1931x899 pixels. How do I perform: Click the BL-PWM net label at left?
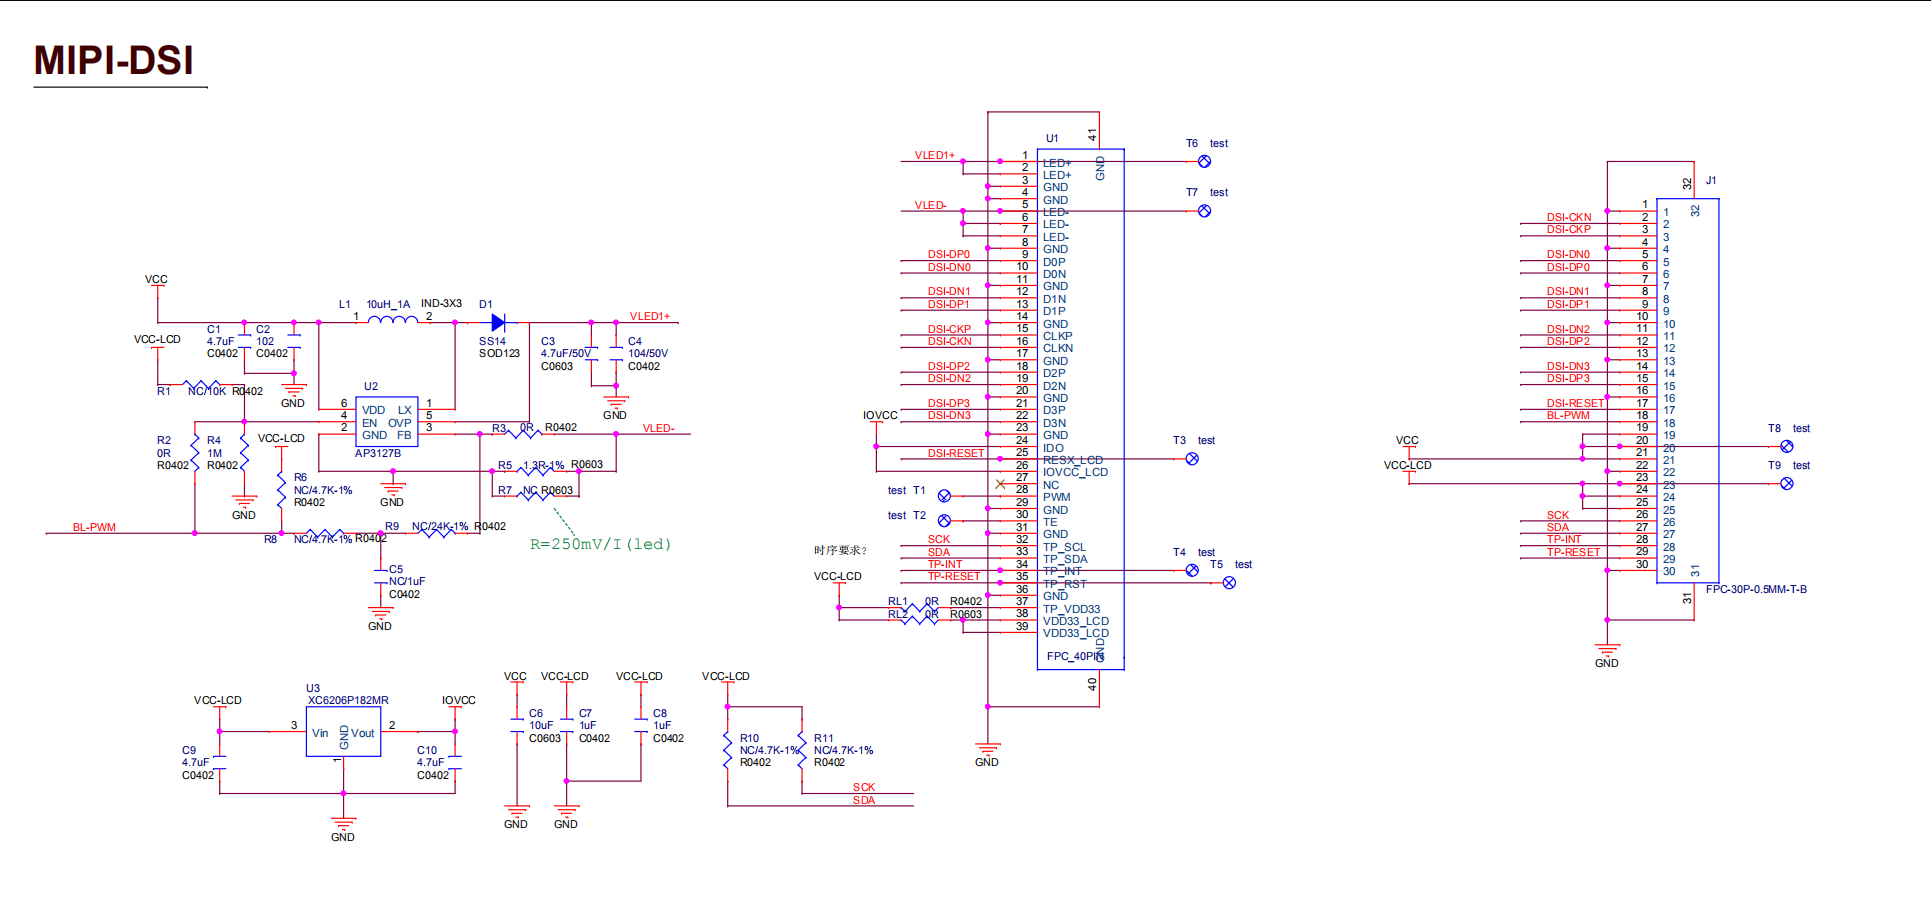(x=94, y=527)
